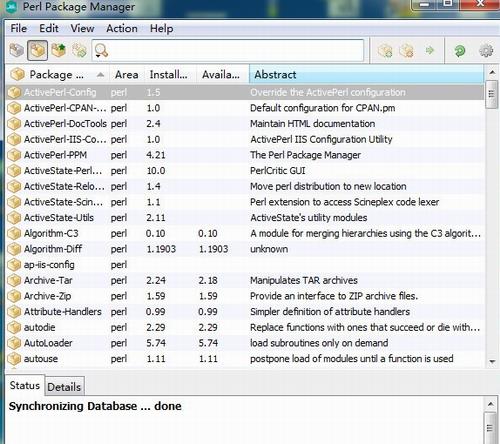Sort by Package name column header arrow
Viewport: 500px width, 444px height.
coord(100,75)
